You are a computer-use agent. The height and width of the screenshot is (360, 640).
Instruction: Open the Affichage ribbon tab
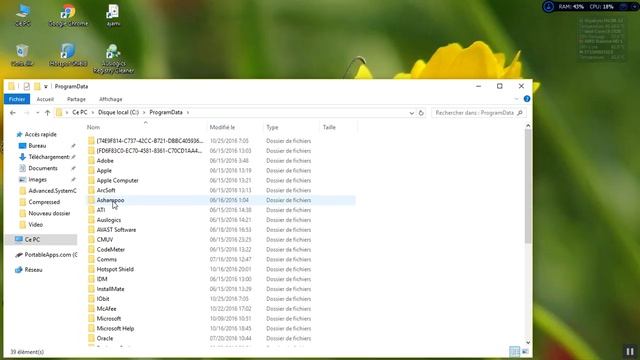[111, 99]
